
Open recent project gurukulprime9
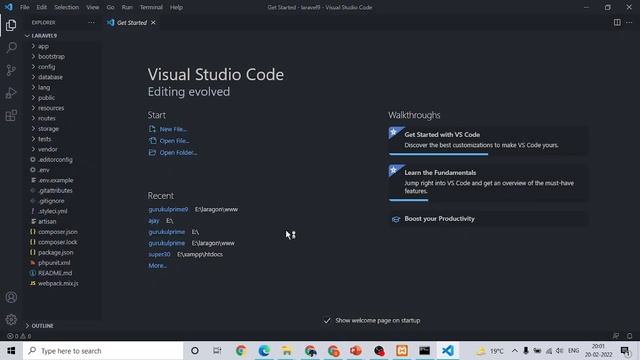tap(168, 209)
